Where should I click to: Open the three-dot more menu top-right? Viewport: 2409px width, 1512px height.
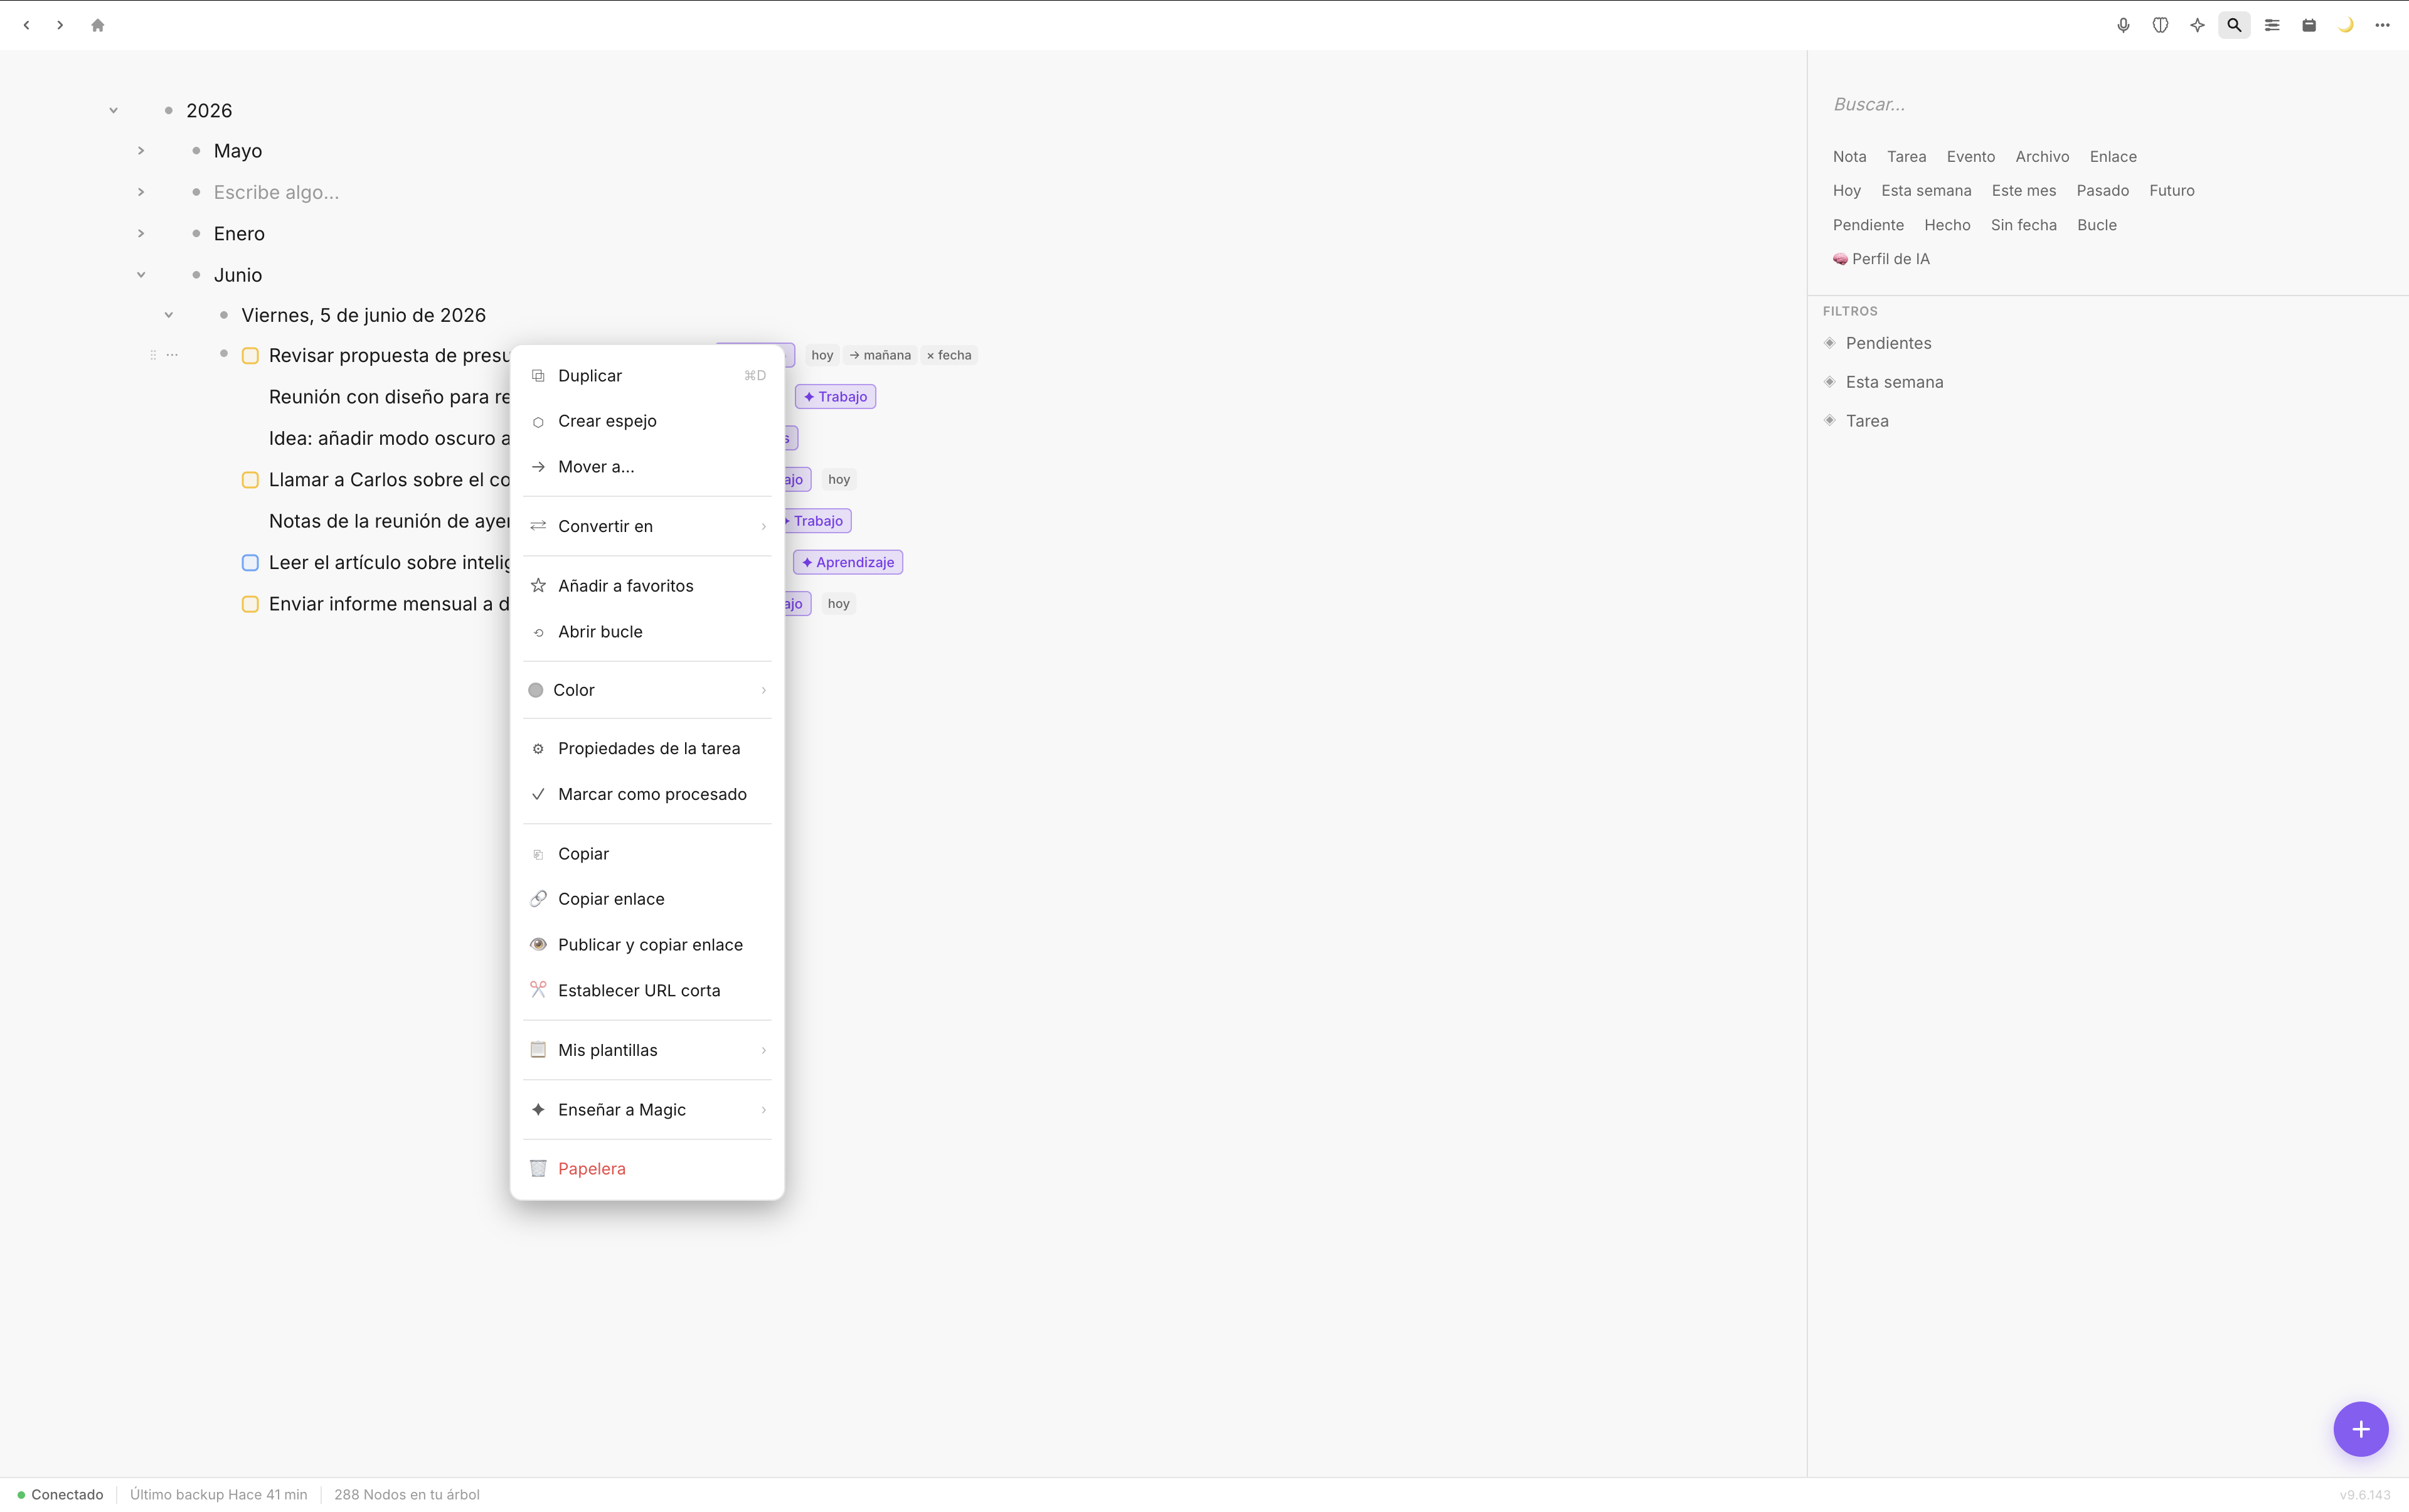coord(2383,25)
